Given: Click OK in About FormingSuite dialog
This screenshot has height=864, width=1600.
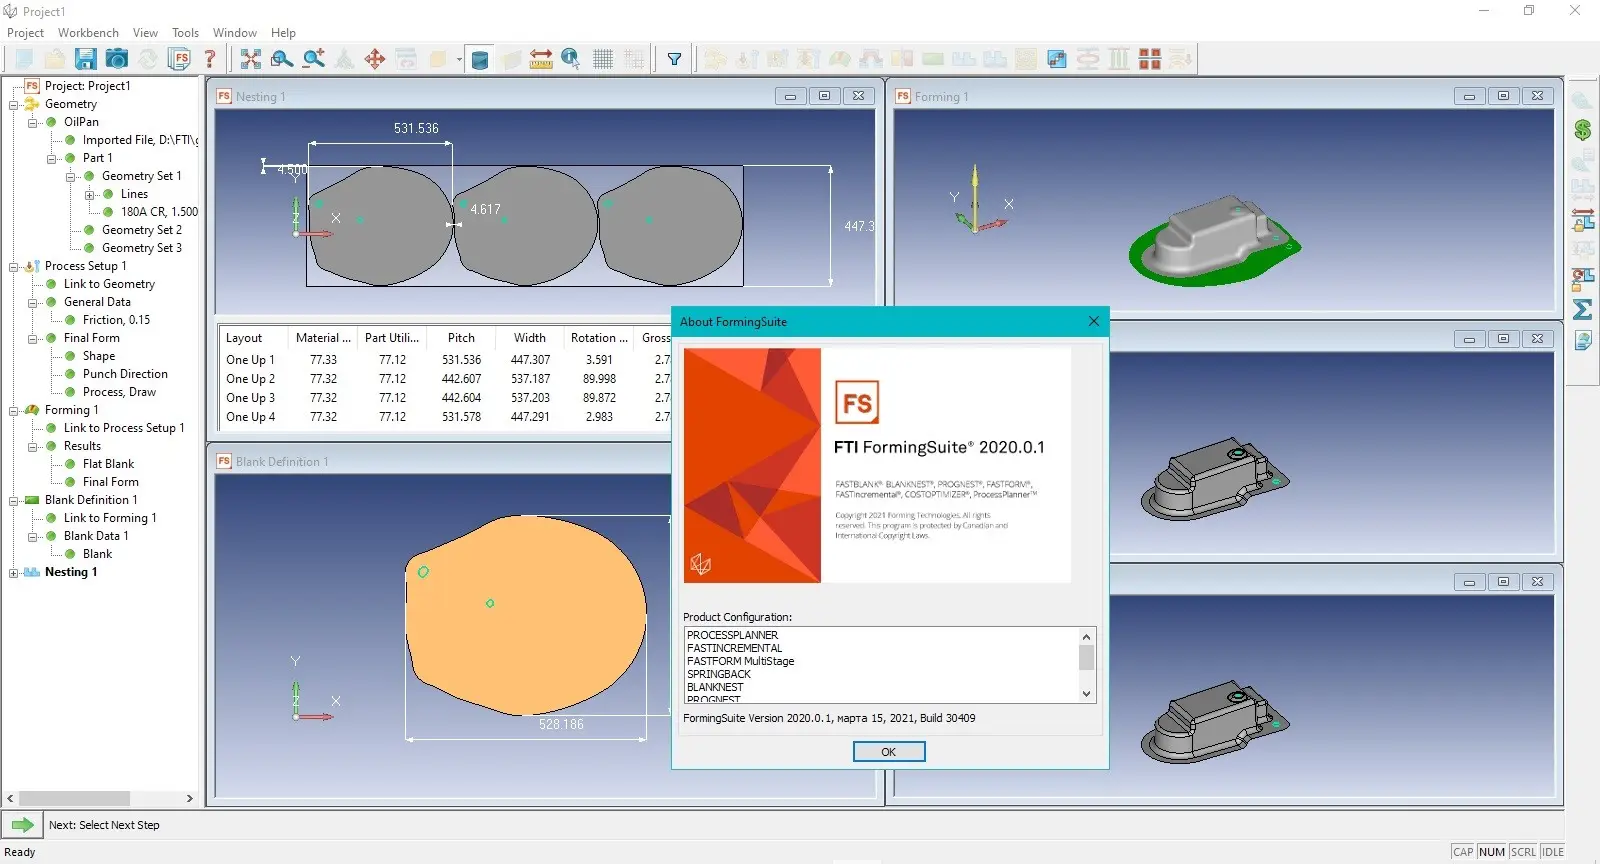Looking at the screenshot, I should (889, 751).
